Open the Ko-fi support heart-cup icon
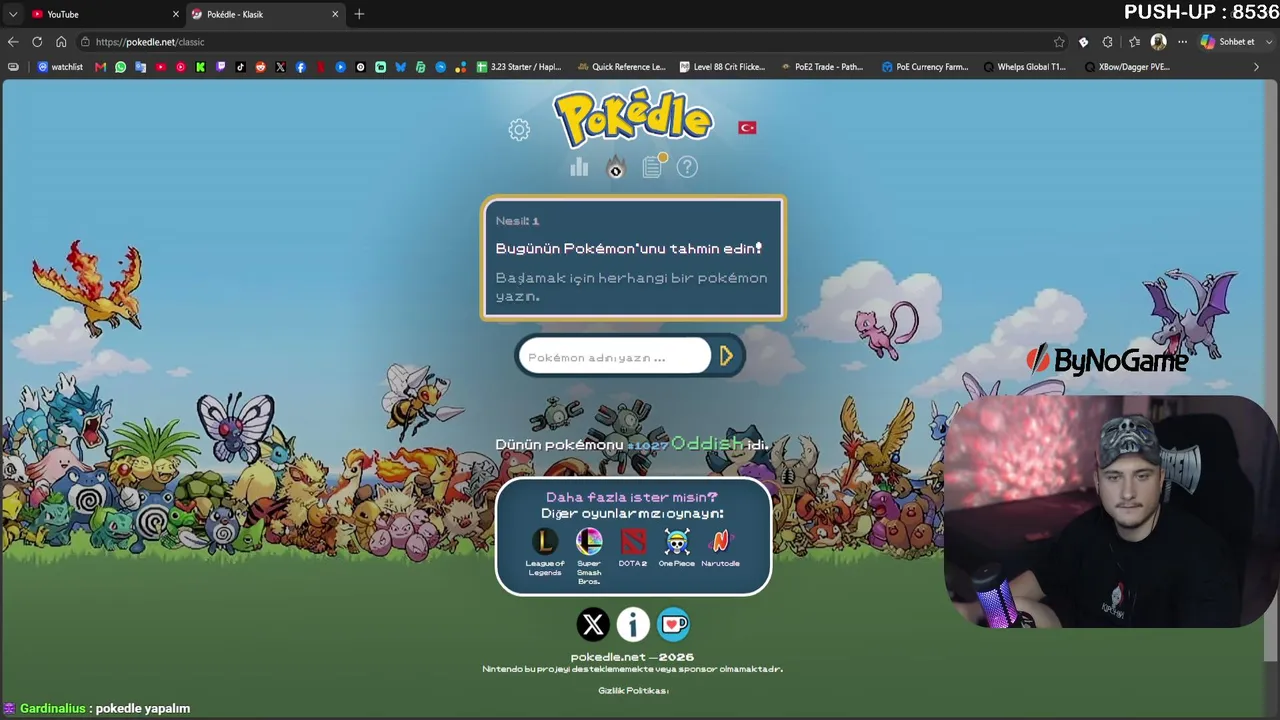This screenshot has width=1280, height=720. coord(673,625)
